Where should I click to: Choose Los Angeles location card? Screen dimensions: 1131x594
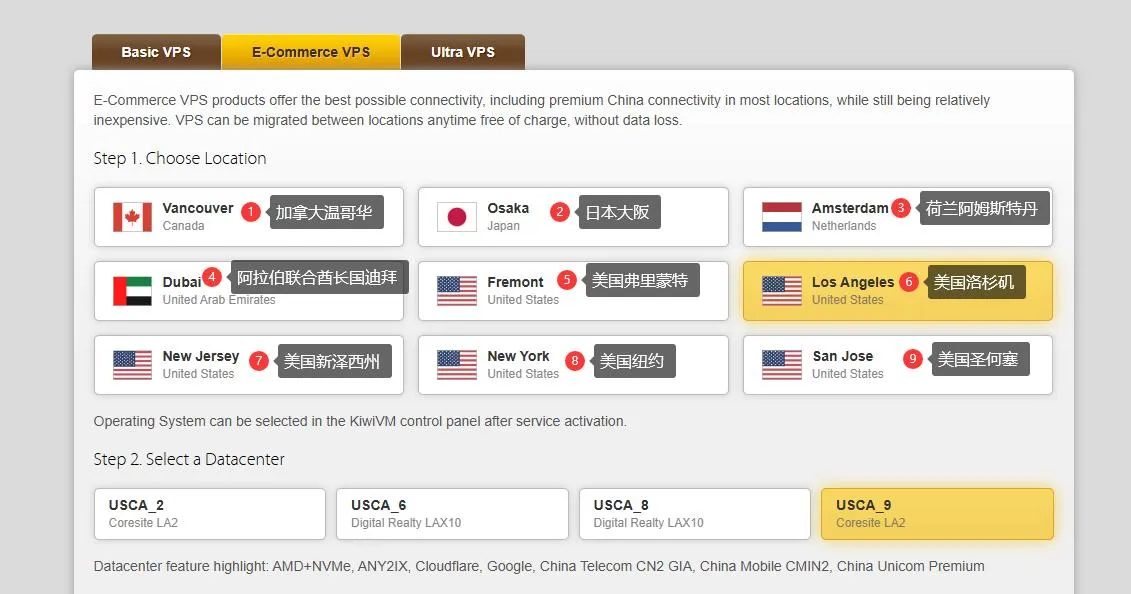pos(898,291)
